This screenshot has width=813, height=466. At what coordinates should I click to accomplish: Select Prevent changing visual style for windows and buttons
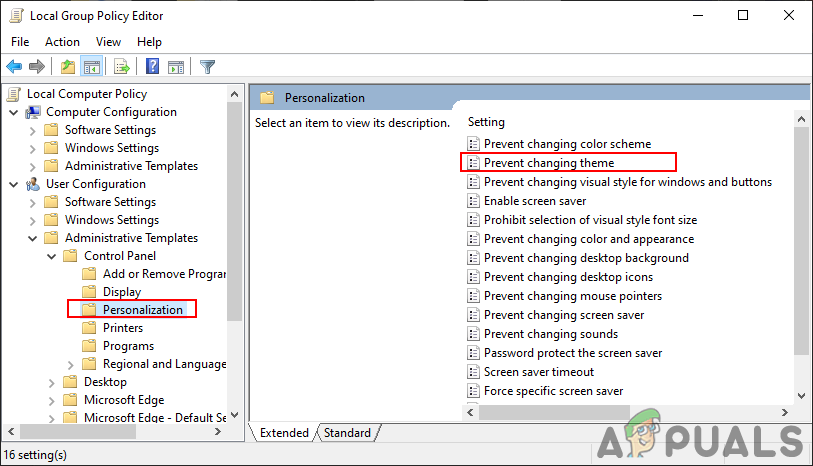pos(628,182)
